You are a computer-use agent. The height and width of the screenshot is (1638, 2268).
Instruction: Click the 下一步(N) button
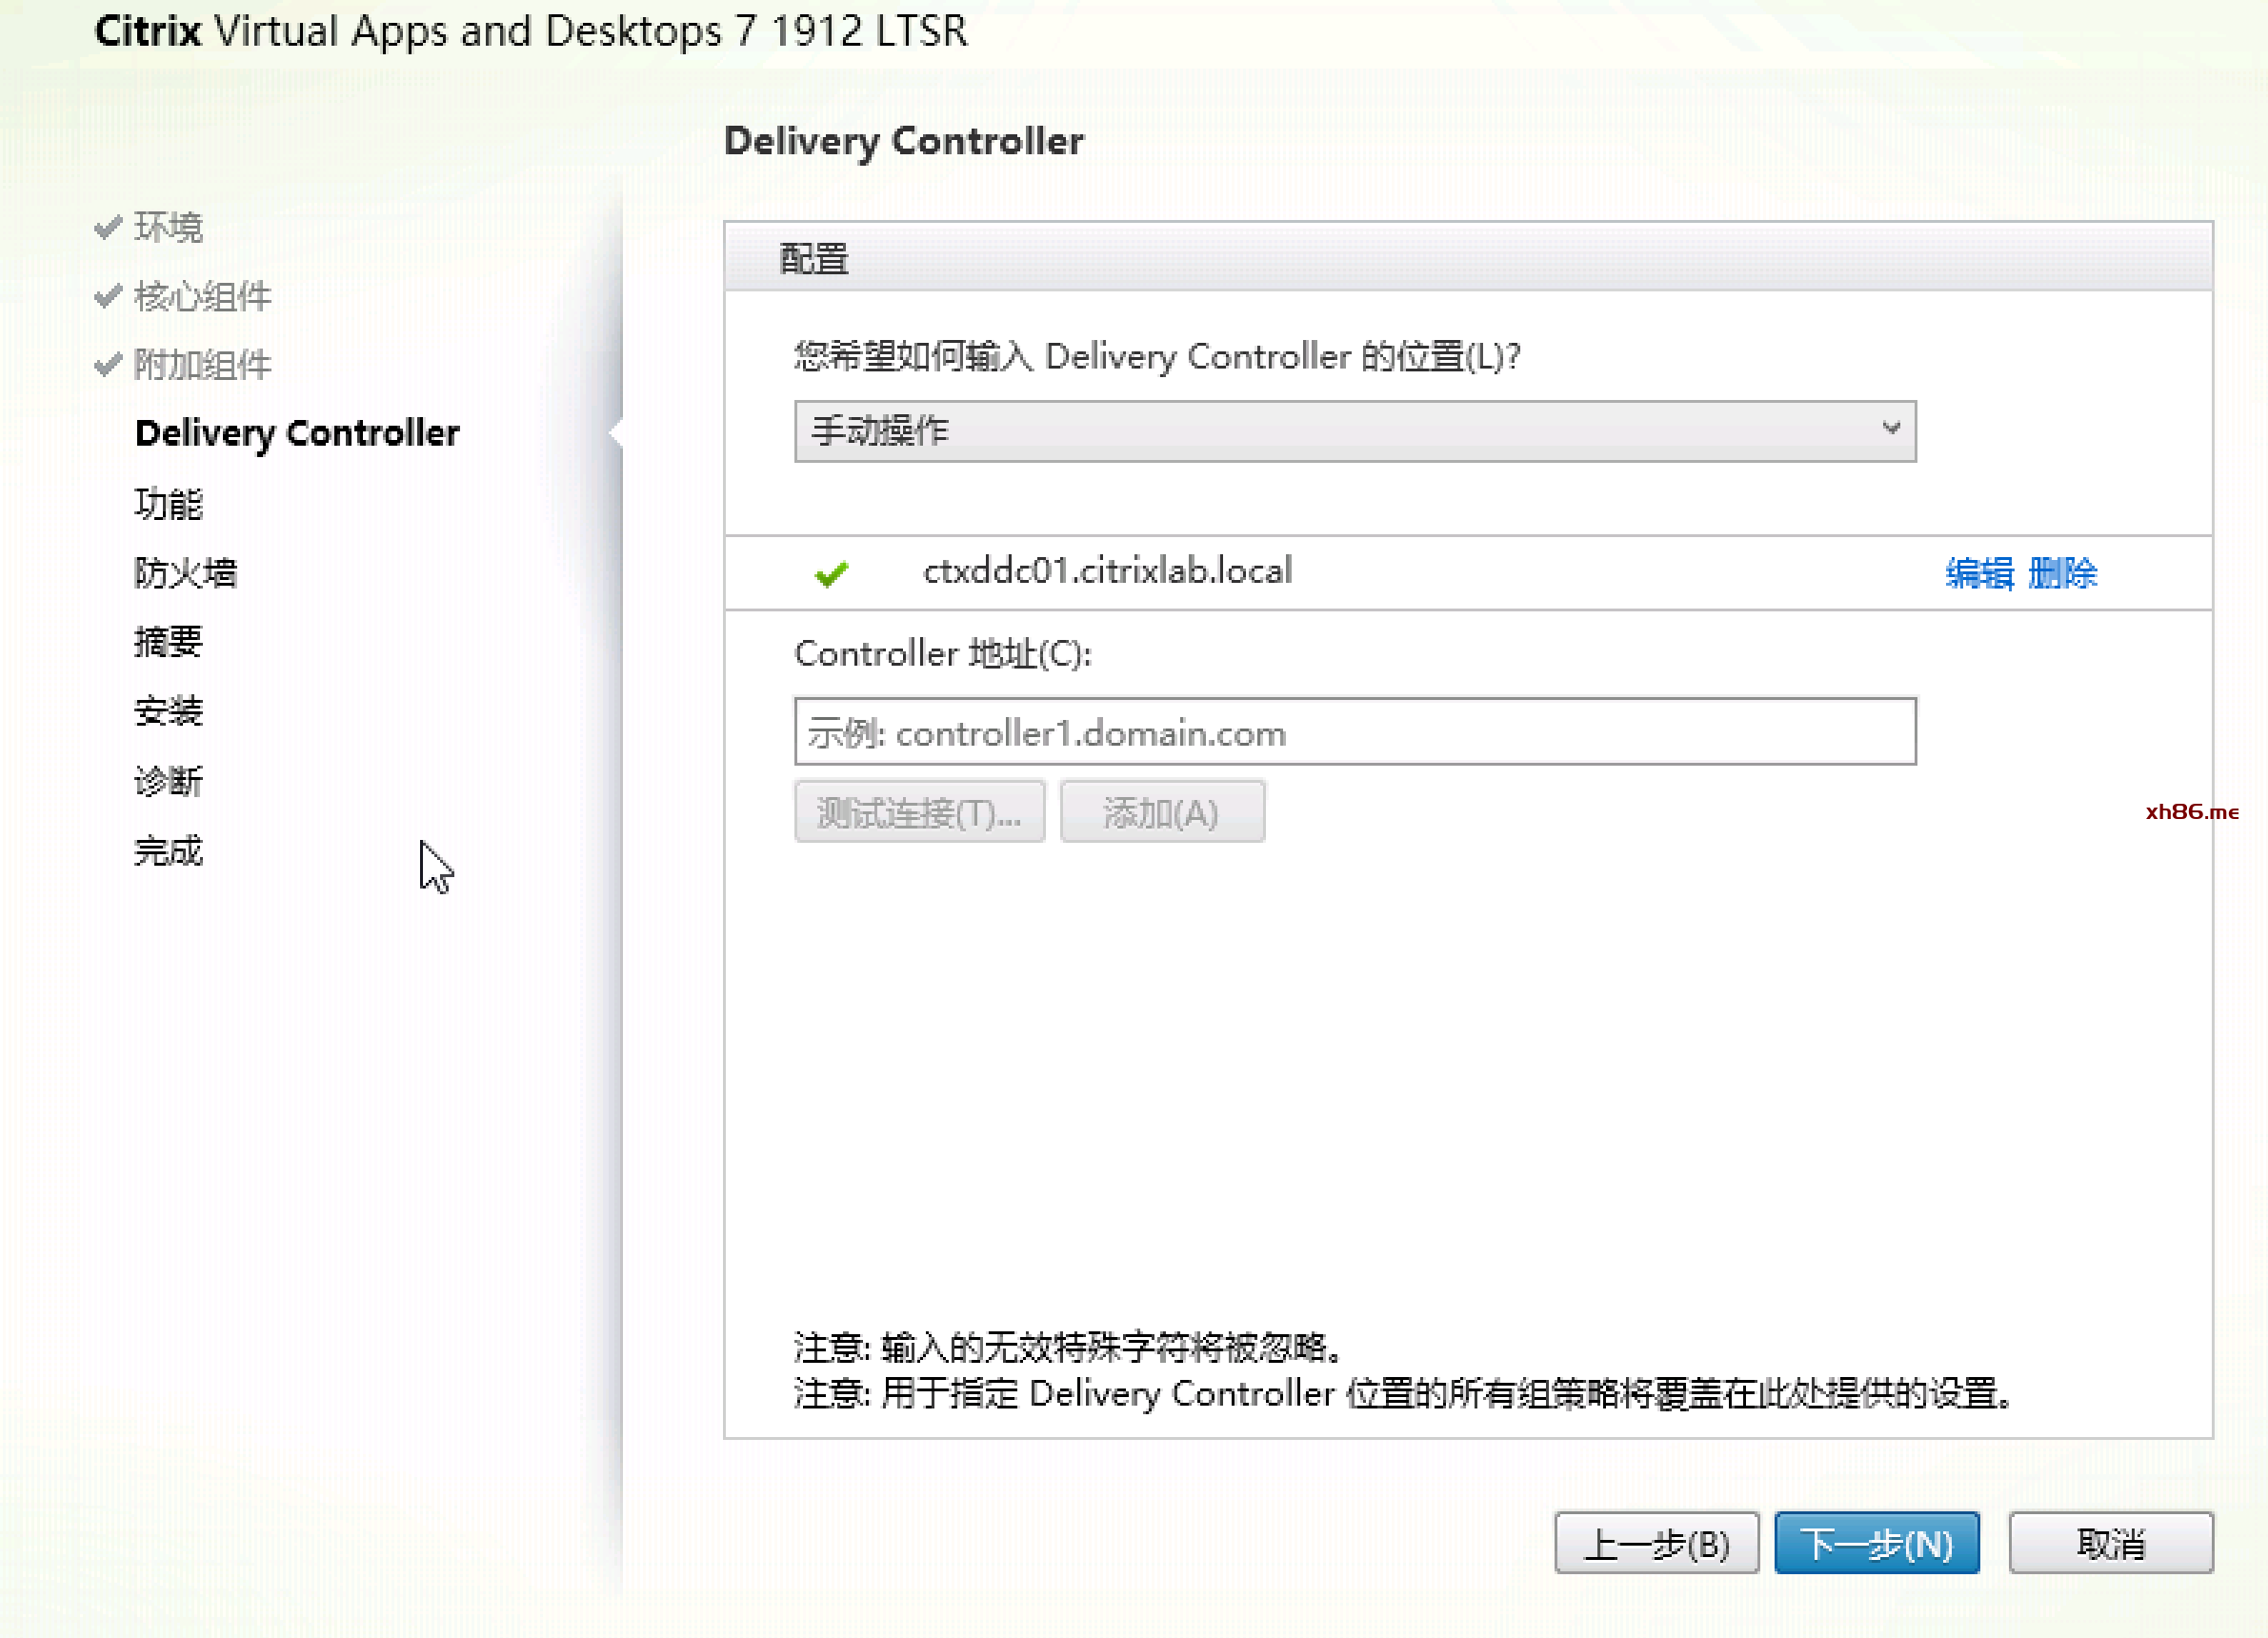pos(1876,1543)
